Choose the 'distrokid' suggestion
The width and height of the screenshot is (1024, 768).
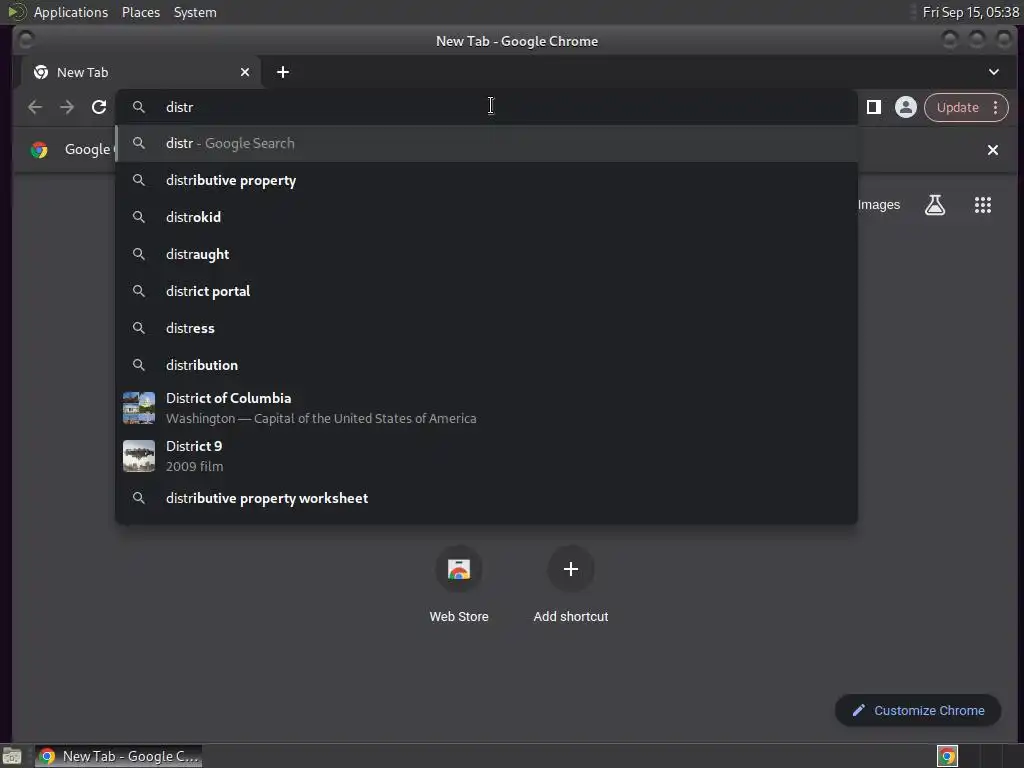(486, 217)
